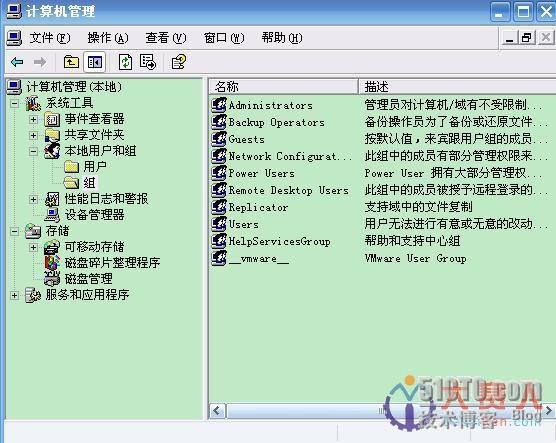This screenshot has width=556, height=443.
Task: Select the 用户 folder in tree
Action: [x=95, y=167]
